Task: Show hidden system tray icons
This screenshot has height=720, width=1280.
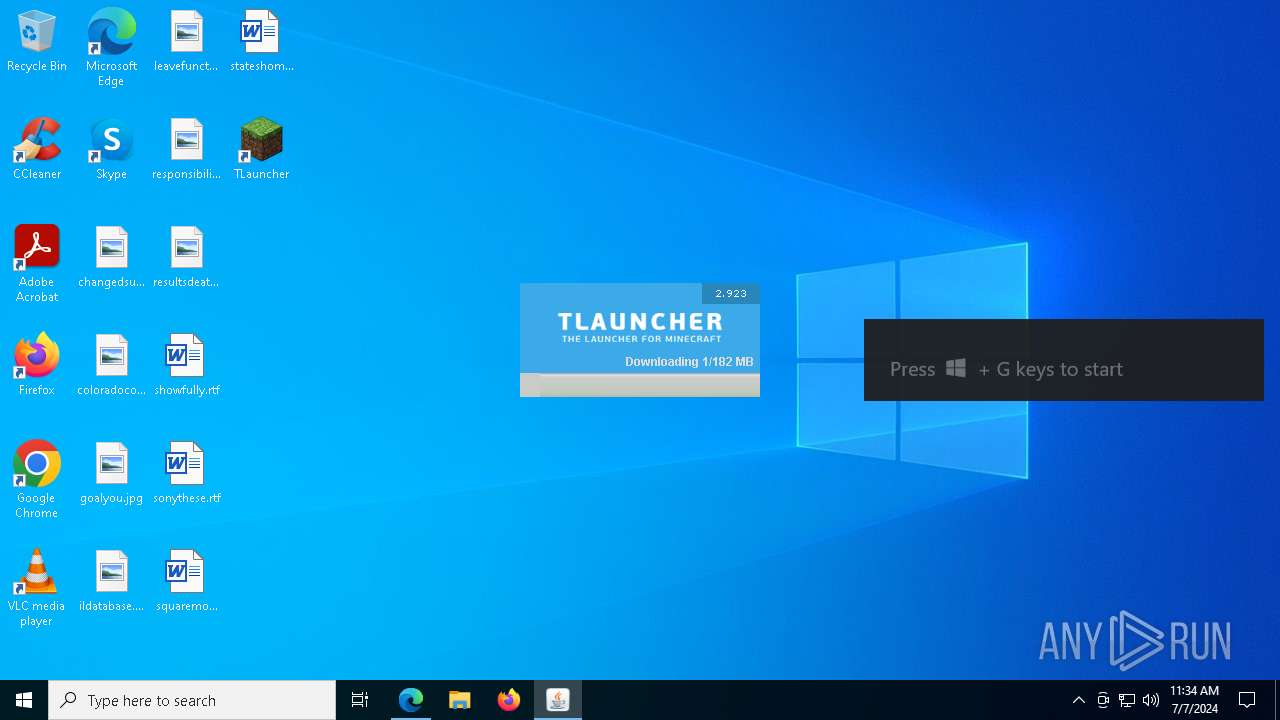Action: (x=1078, y=700)
